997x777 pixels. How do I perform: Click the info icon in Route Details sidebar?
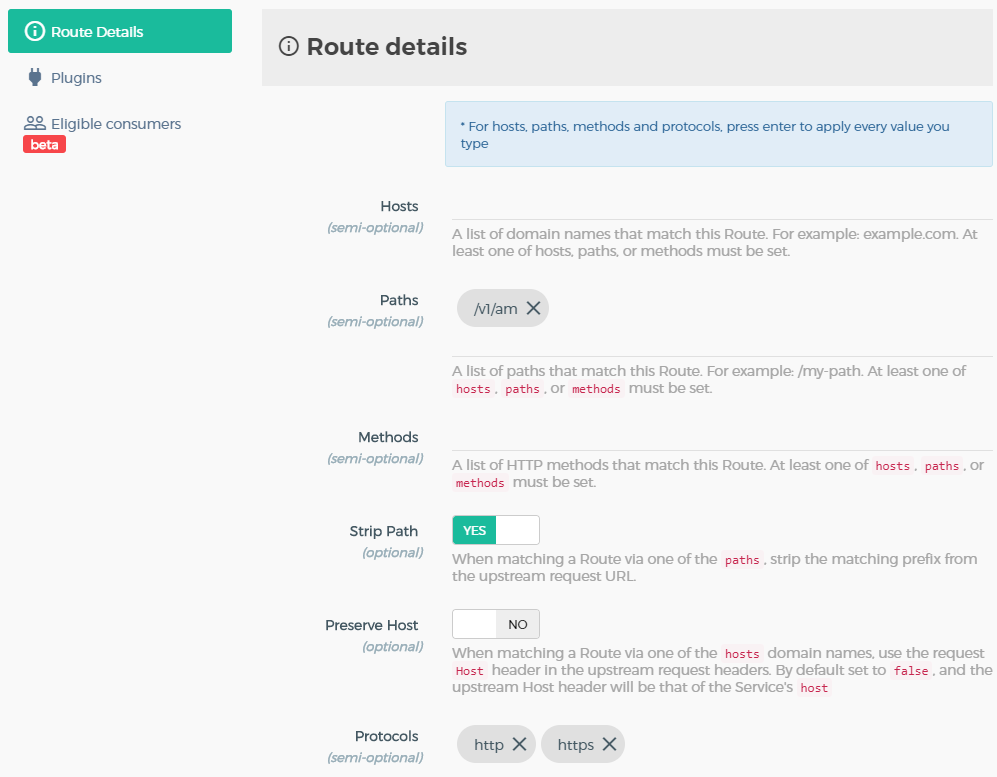pos(34,31)
